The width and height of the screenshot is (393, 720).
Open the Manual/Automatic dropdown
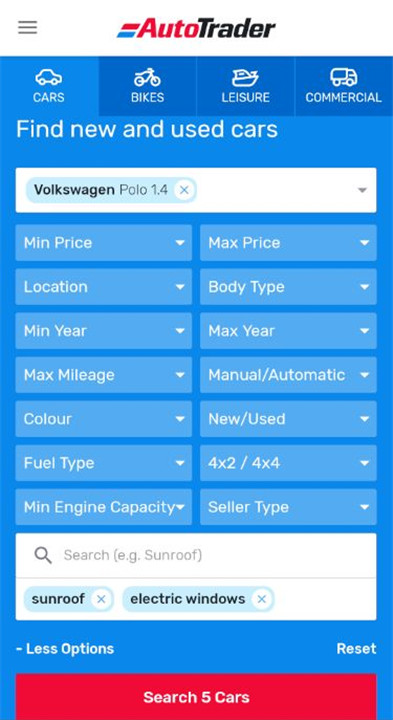[288, 375]
